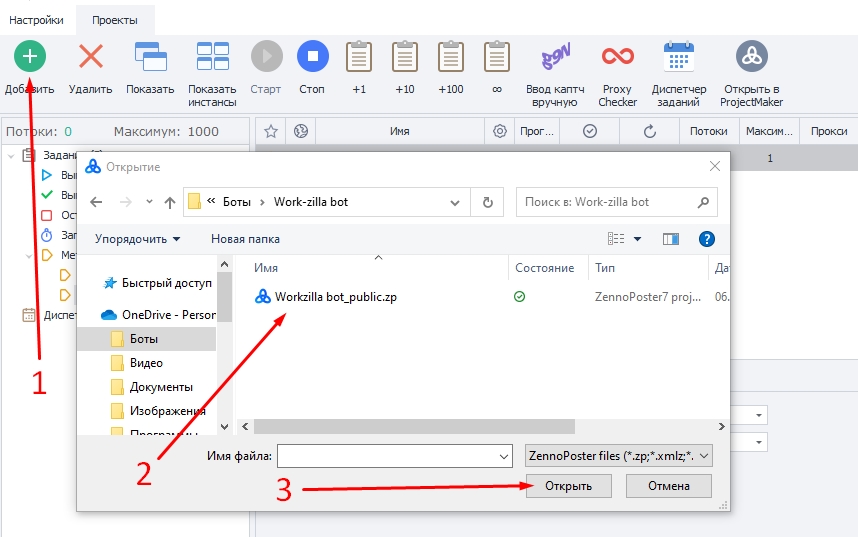Screen dimensions: 858x537
Task: Sort files by Имя column in dialog
Action: [x=266, y=268]
